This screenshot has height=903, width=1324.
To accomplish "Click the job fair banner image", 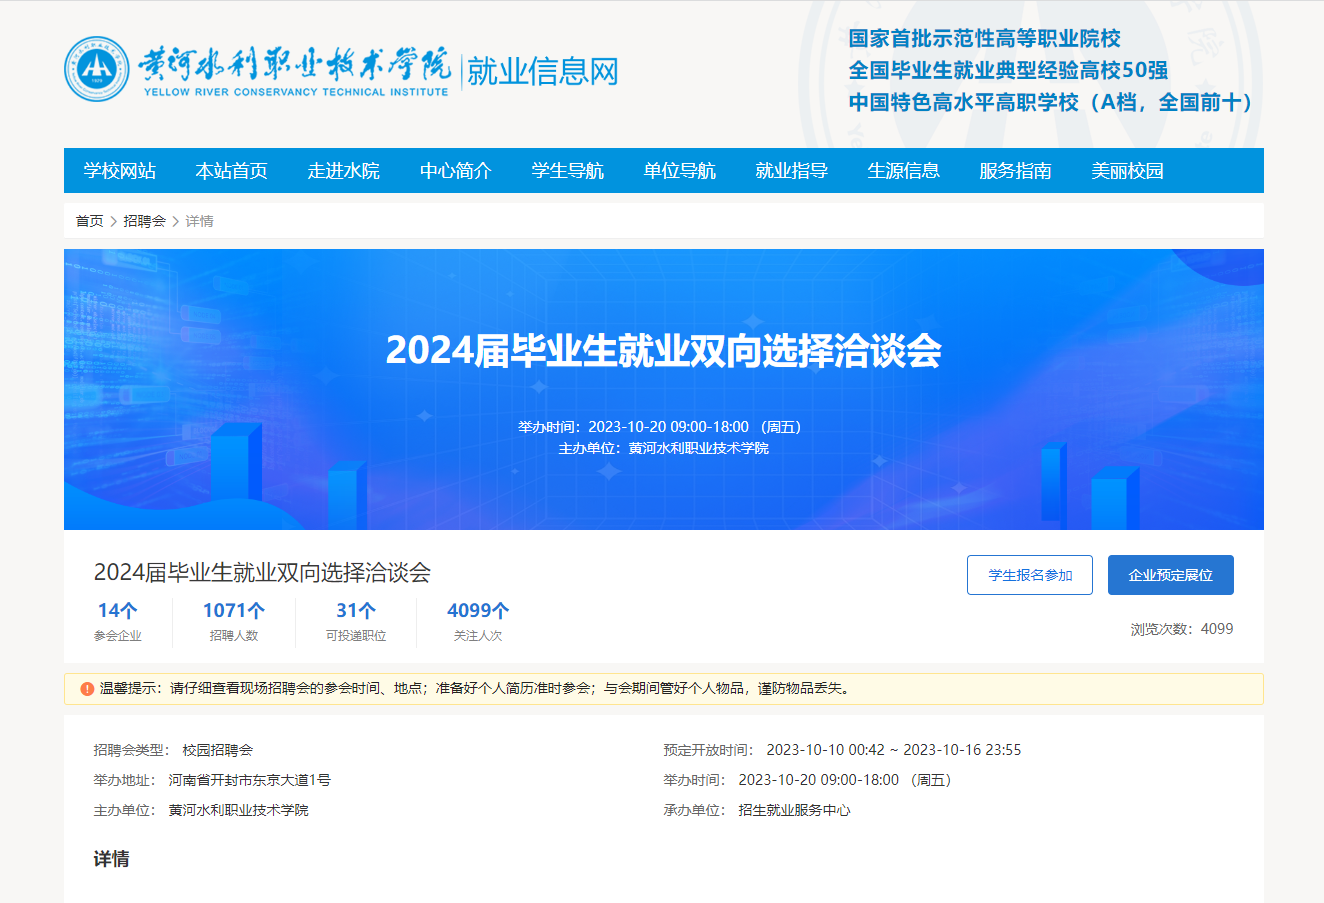I will [x=664, y=389].
